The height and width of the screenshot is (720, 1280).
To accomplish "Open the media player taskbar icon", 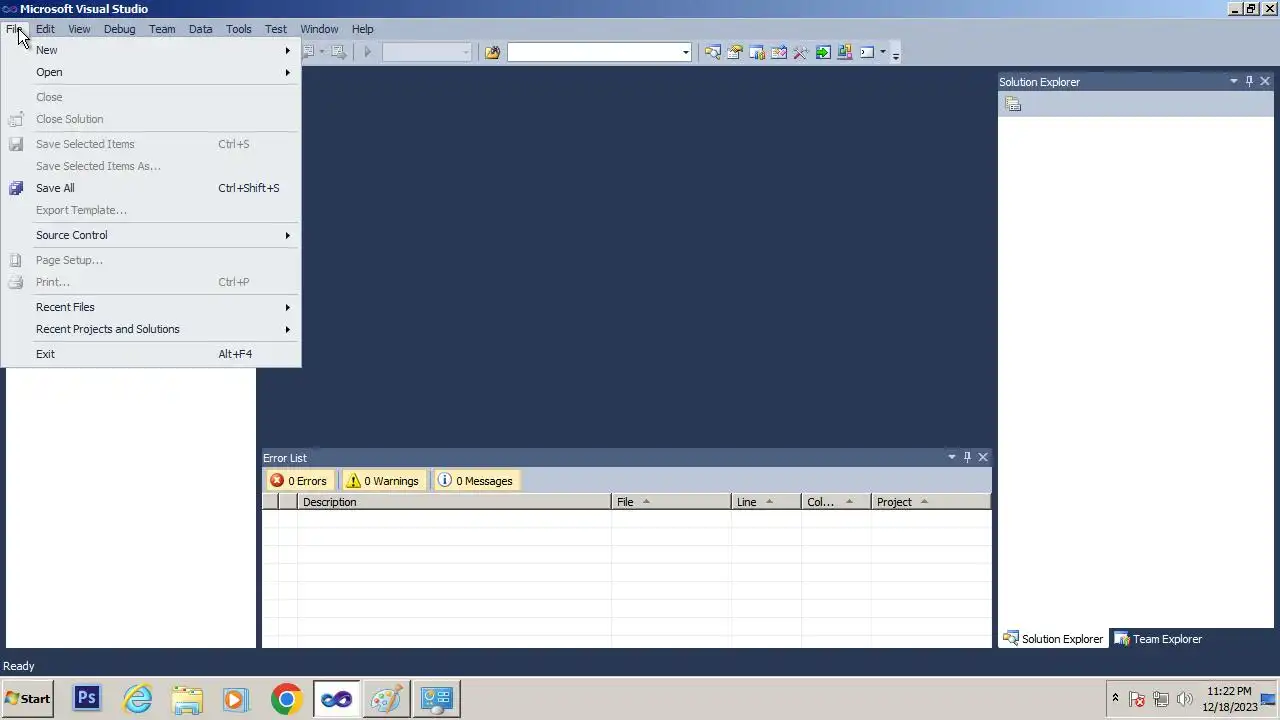I will pos(236,699).
